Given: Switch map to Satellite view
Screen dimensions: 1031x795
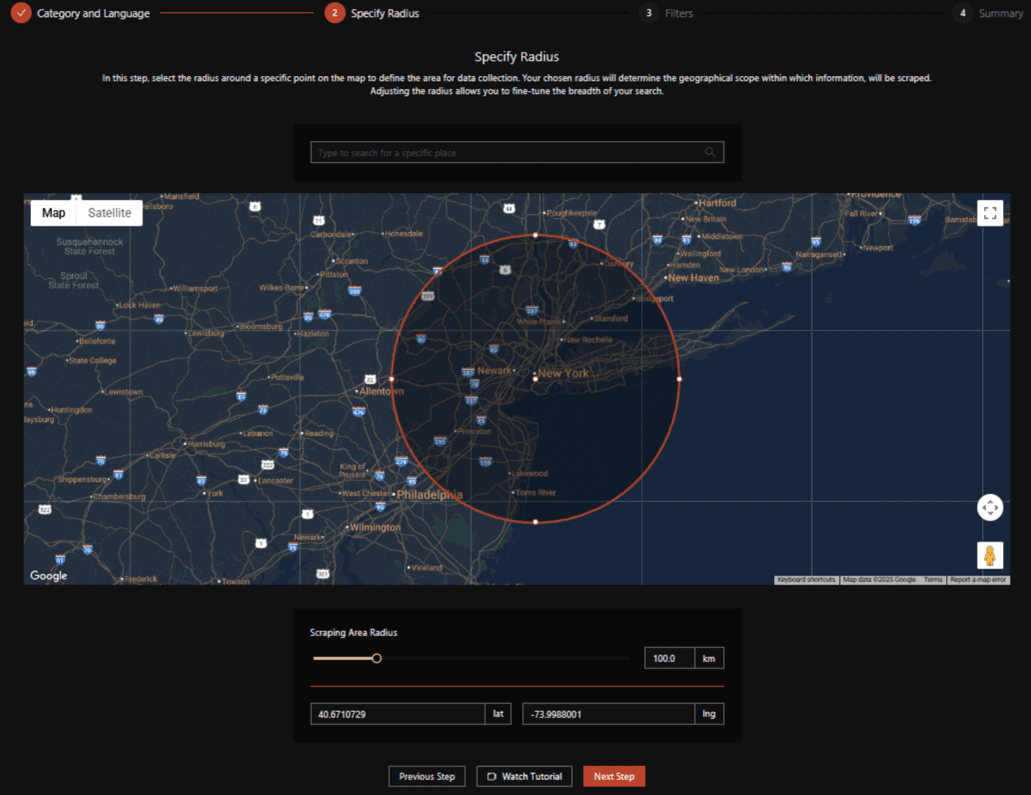Looking at the screenshot, I should coord(109,213).
